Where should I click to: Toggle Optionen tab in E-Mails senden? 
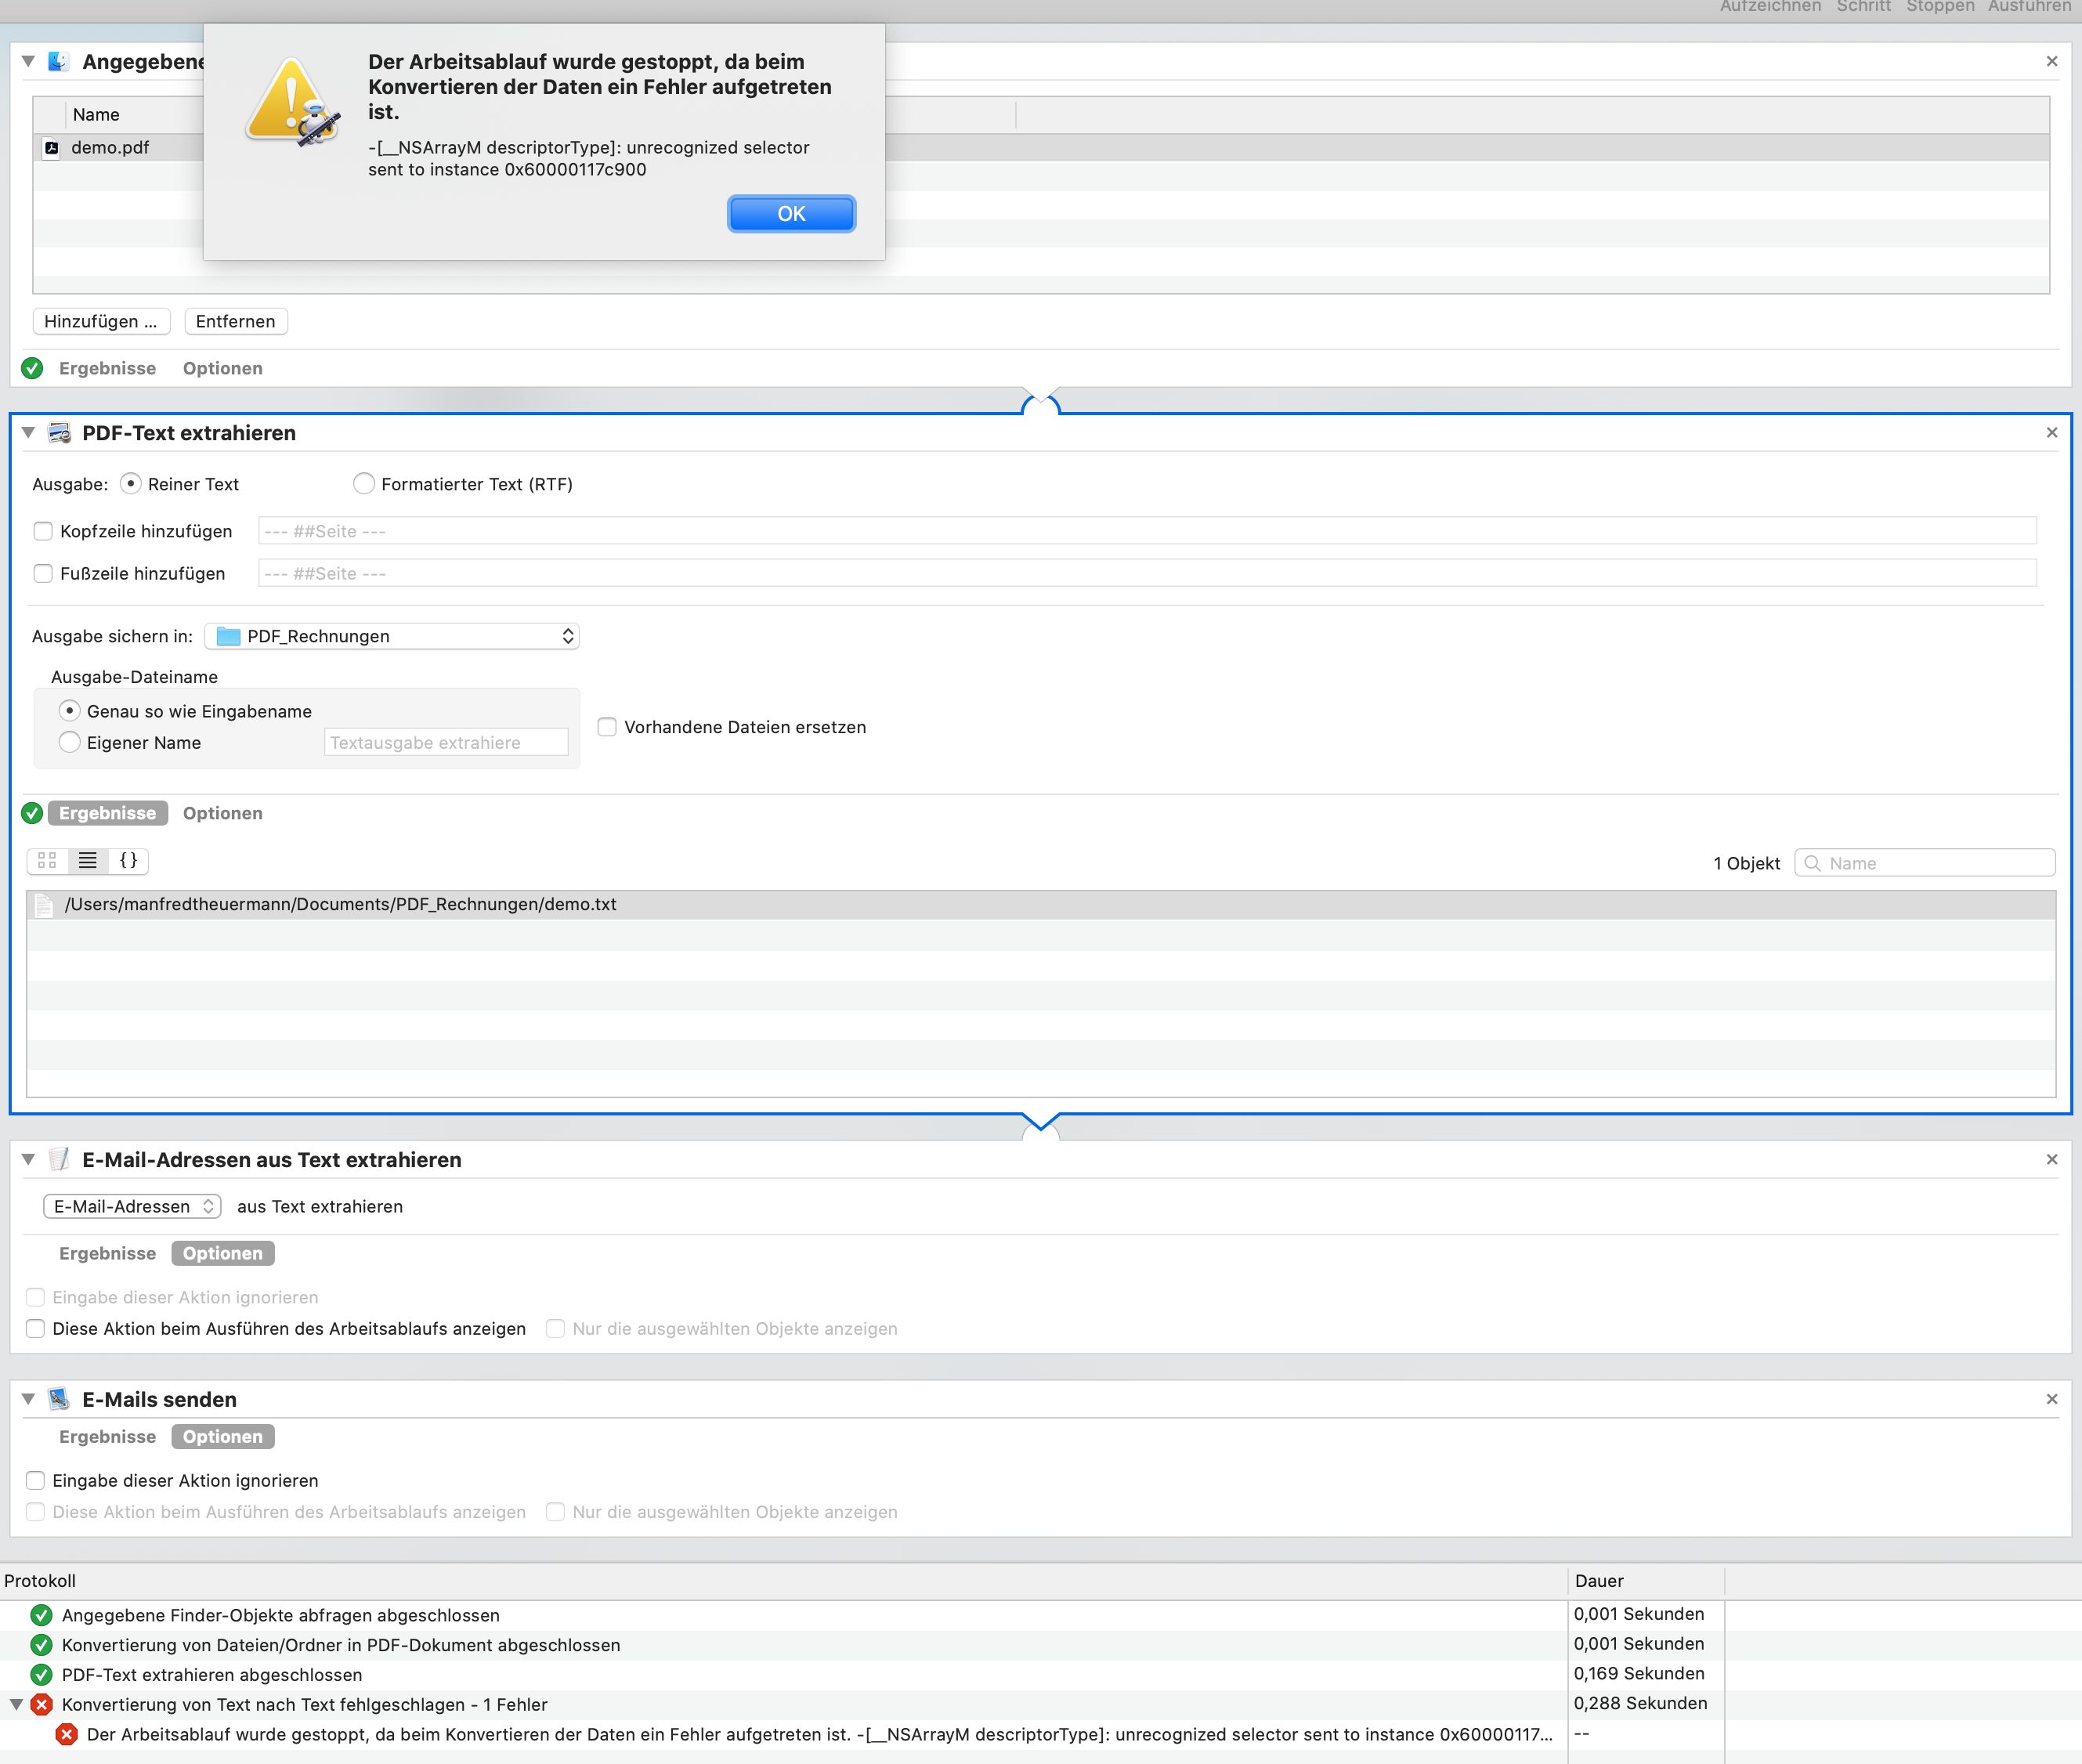click(223, 1436)
